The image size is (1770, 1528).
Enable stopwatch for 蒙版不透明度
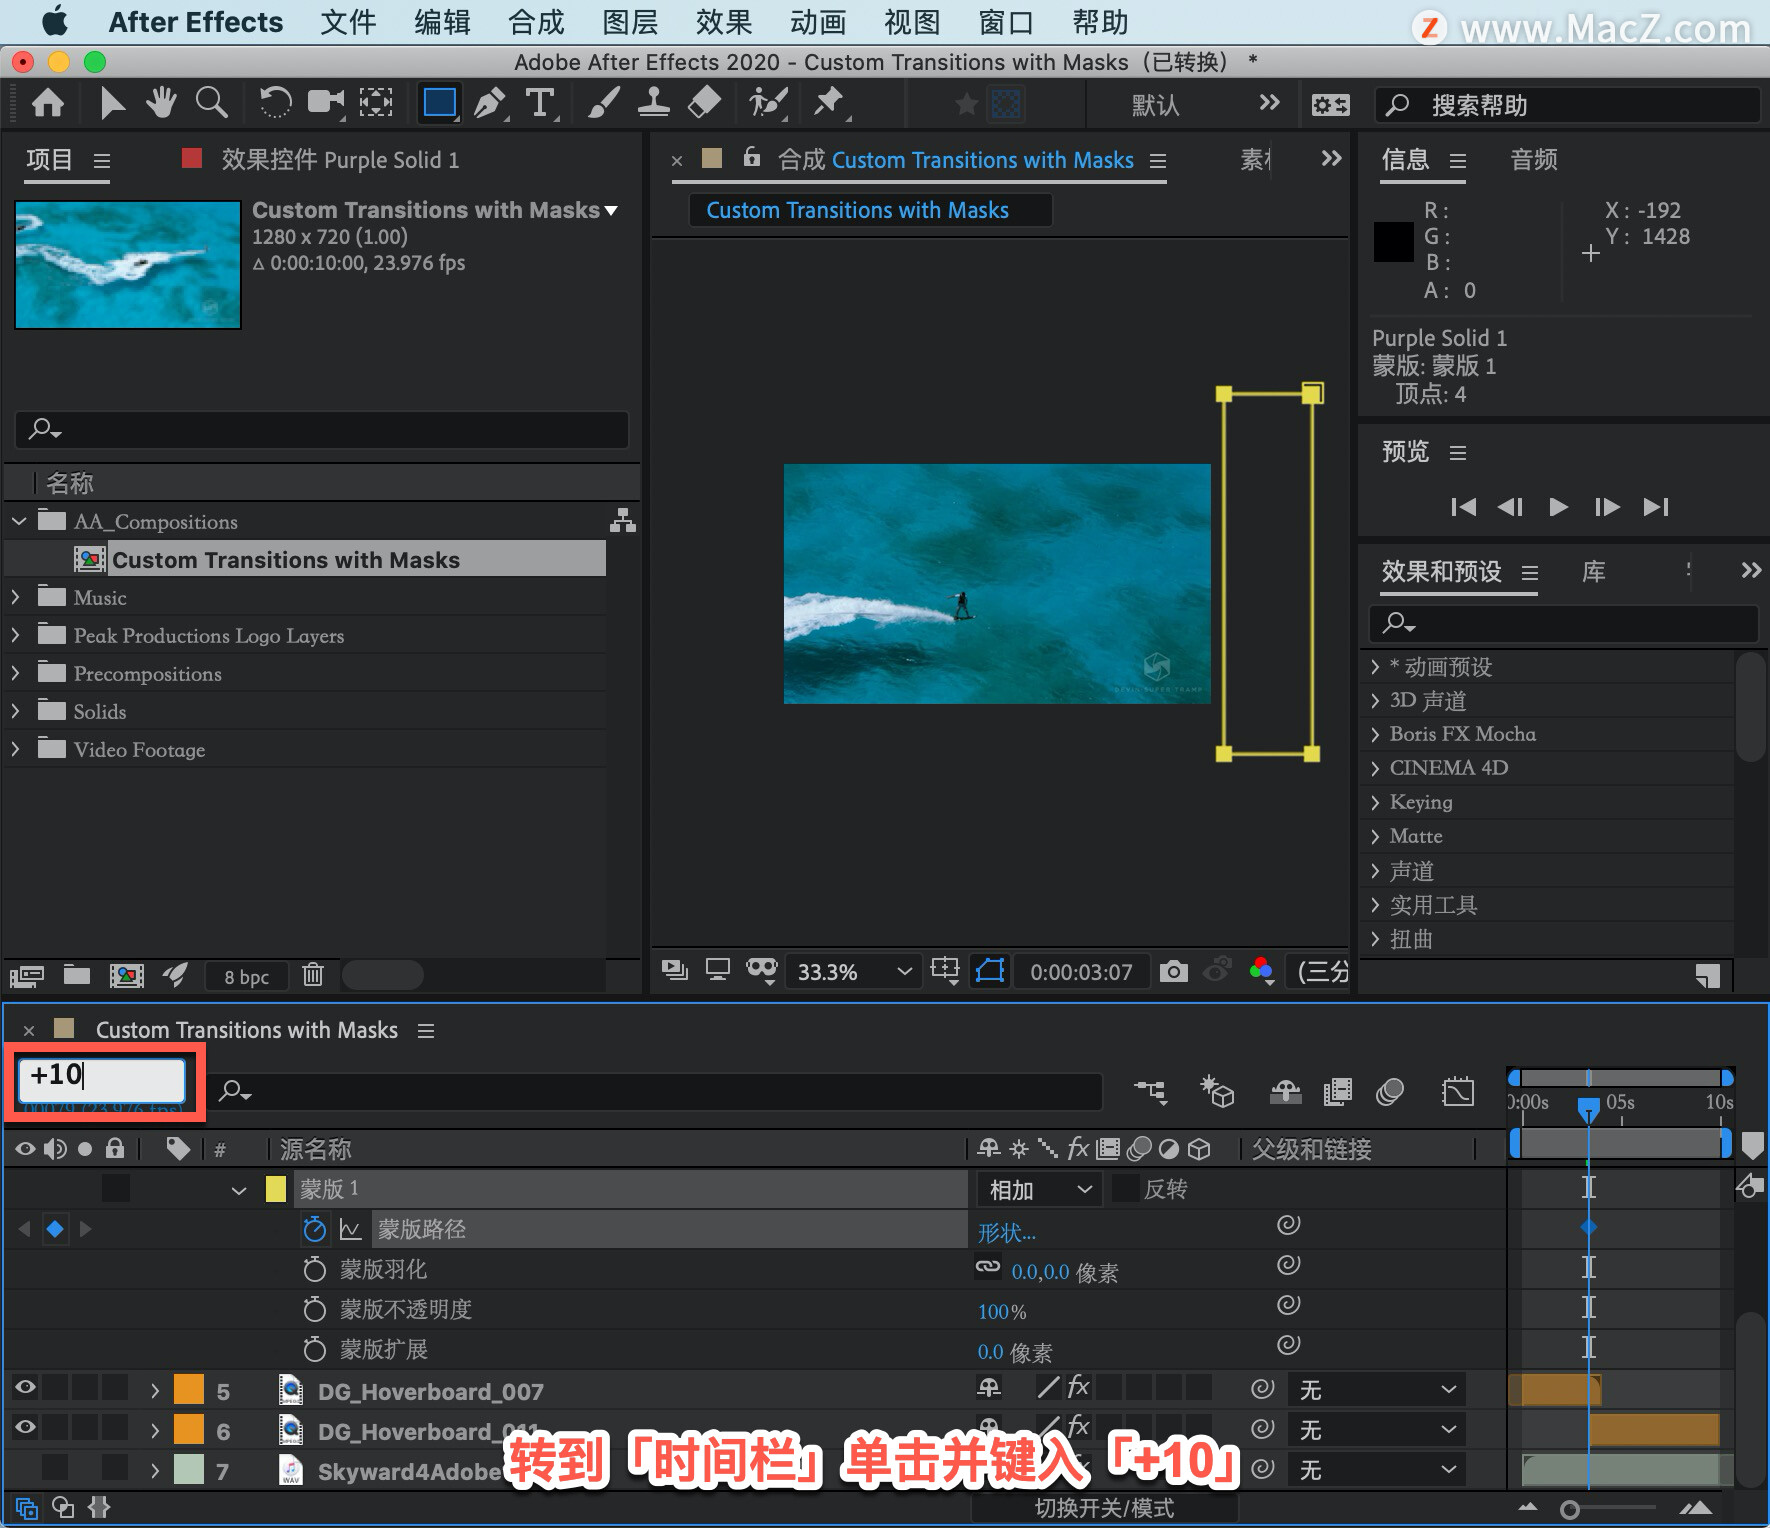coord(314,1309)
